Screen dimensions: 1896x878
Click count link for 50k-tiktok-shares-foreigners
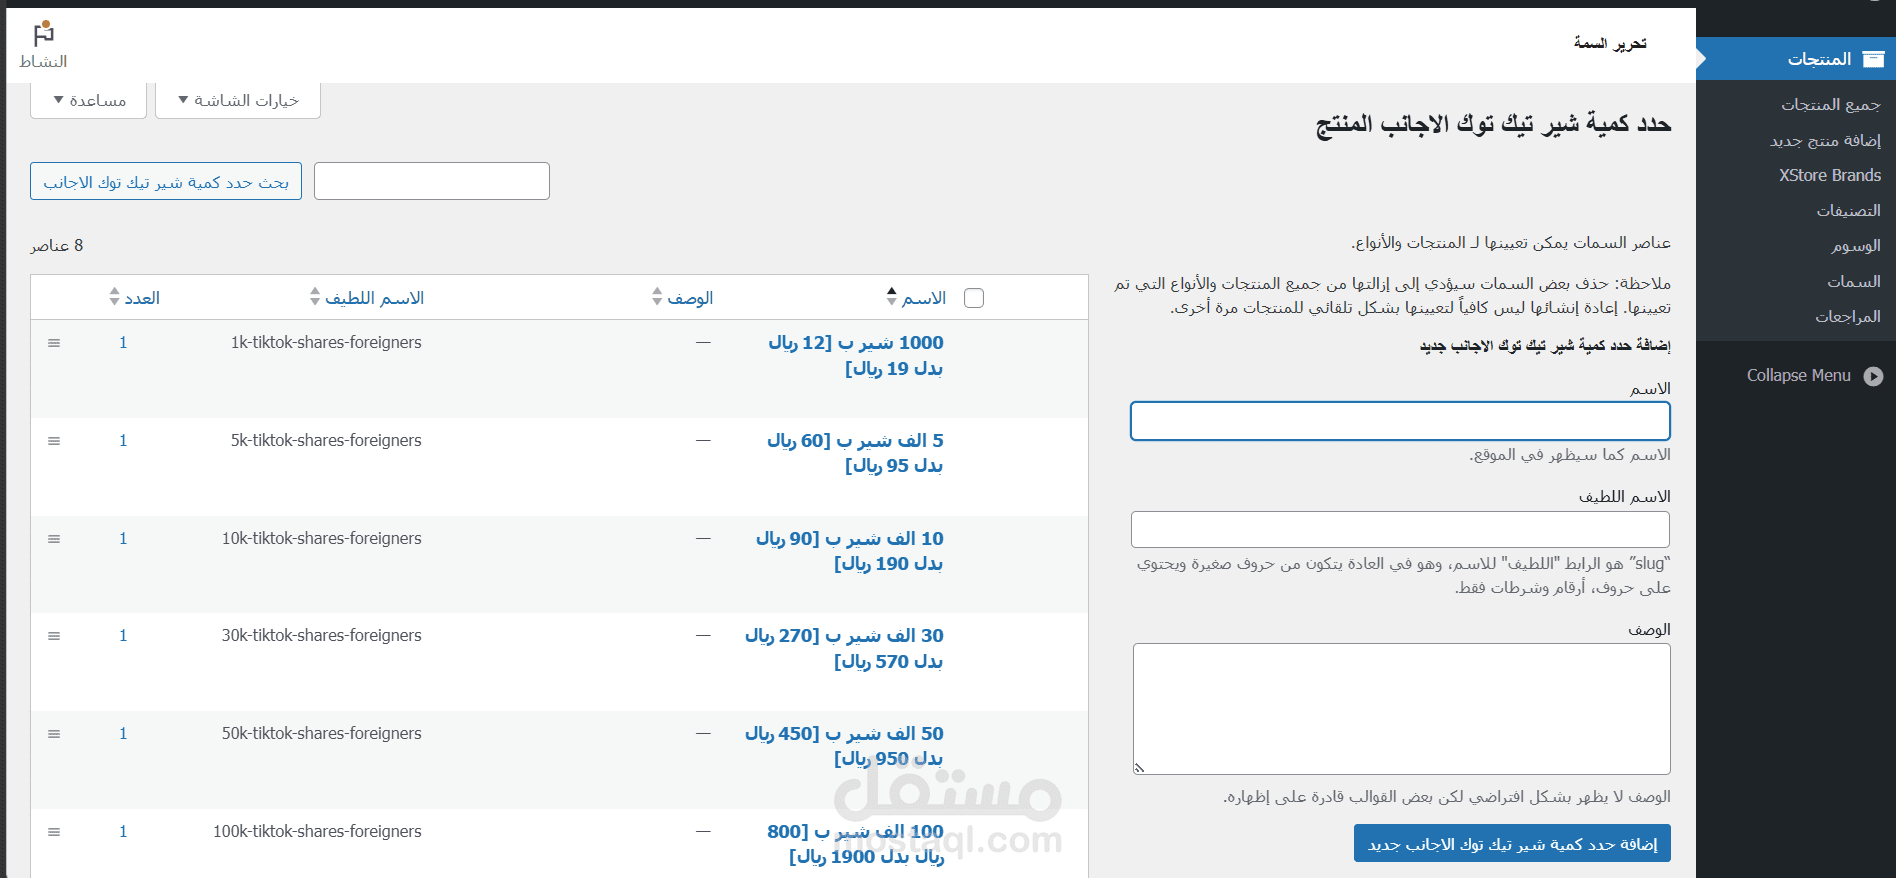point(123,734)
